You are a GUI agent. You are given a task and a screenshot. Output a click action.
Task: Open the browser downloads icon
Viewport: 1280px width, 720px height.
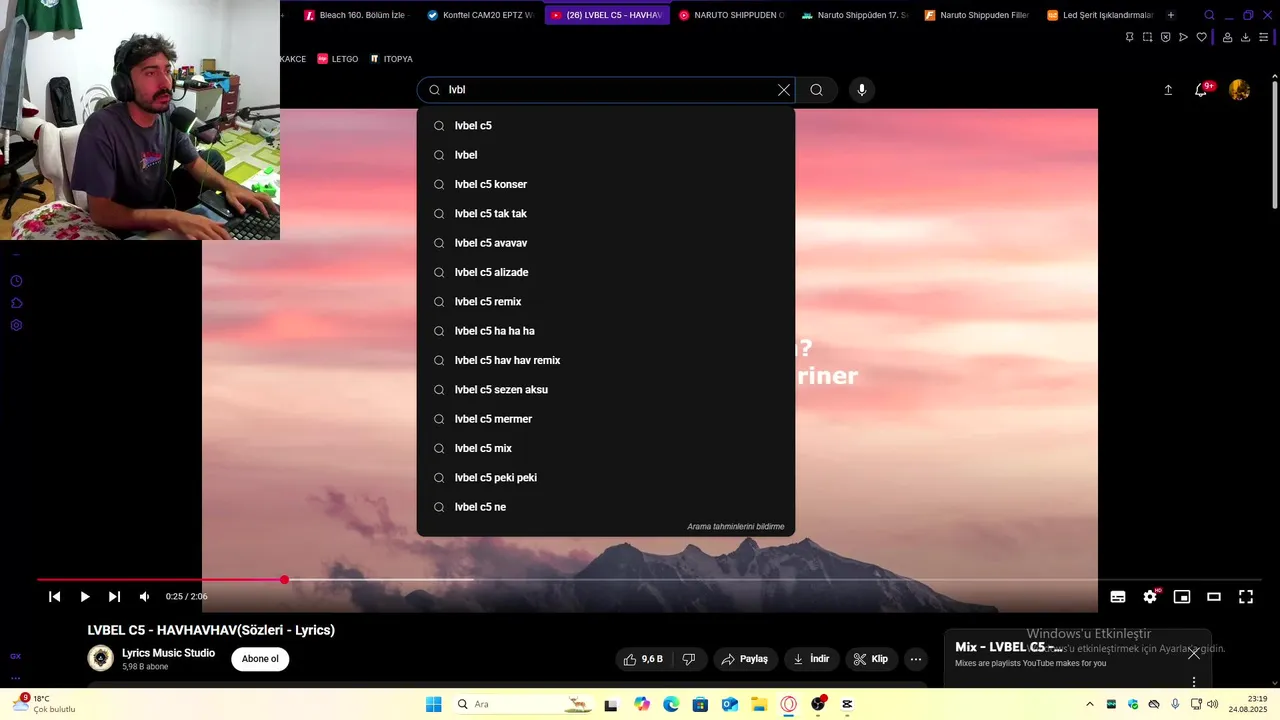[x=1245, y=37]
